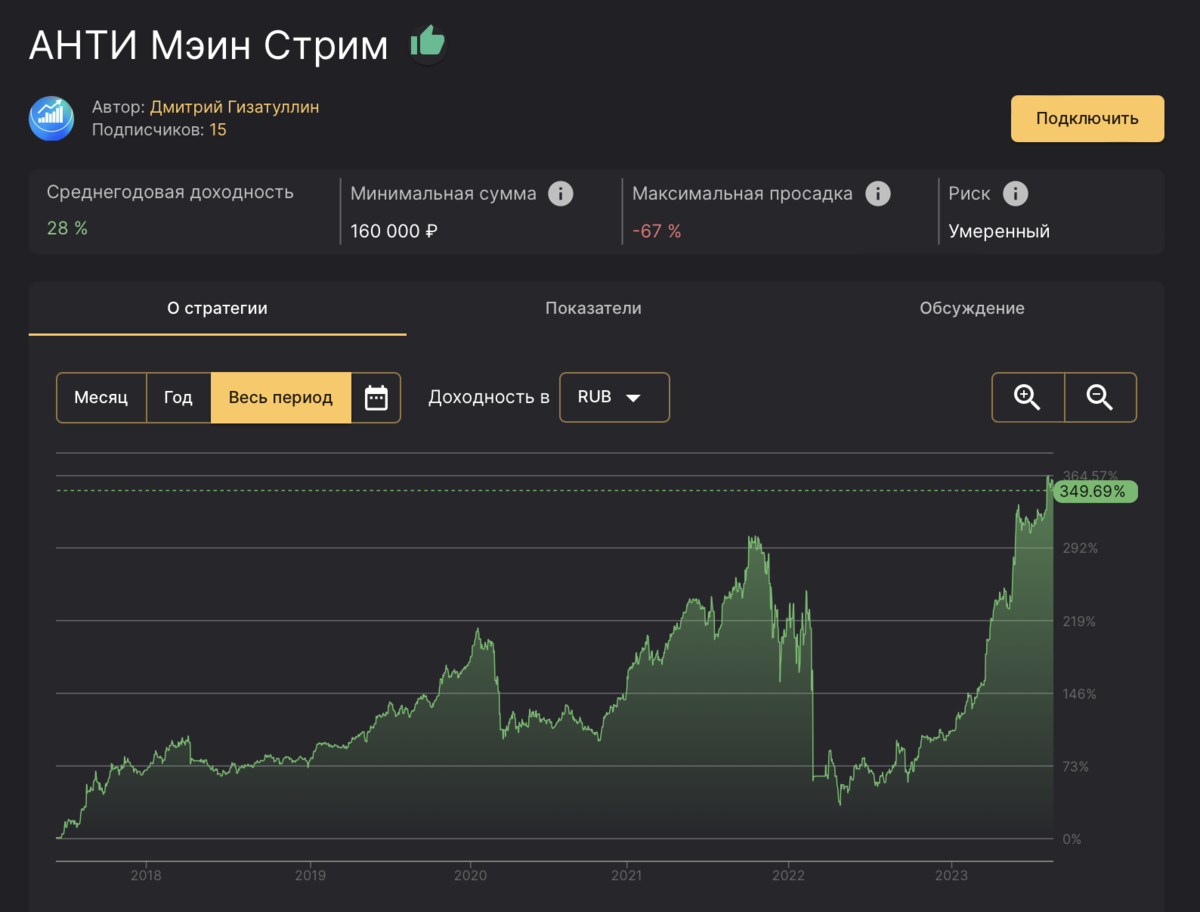Open the Обсуждение tab

pyautogui.click(x=972, y=308)
